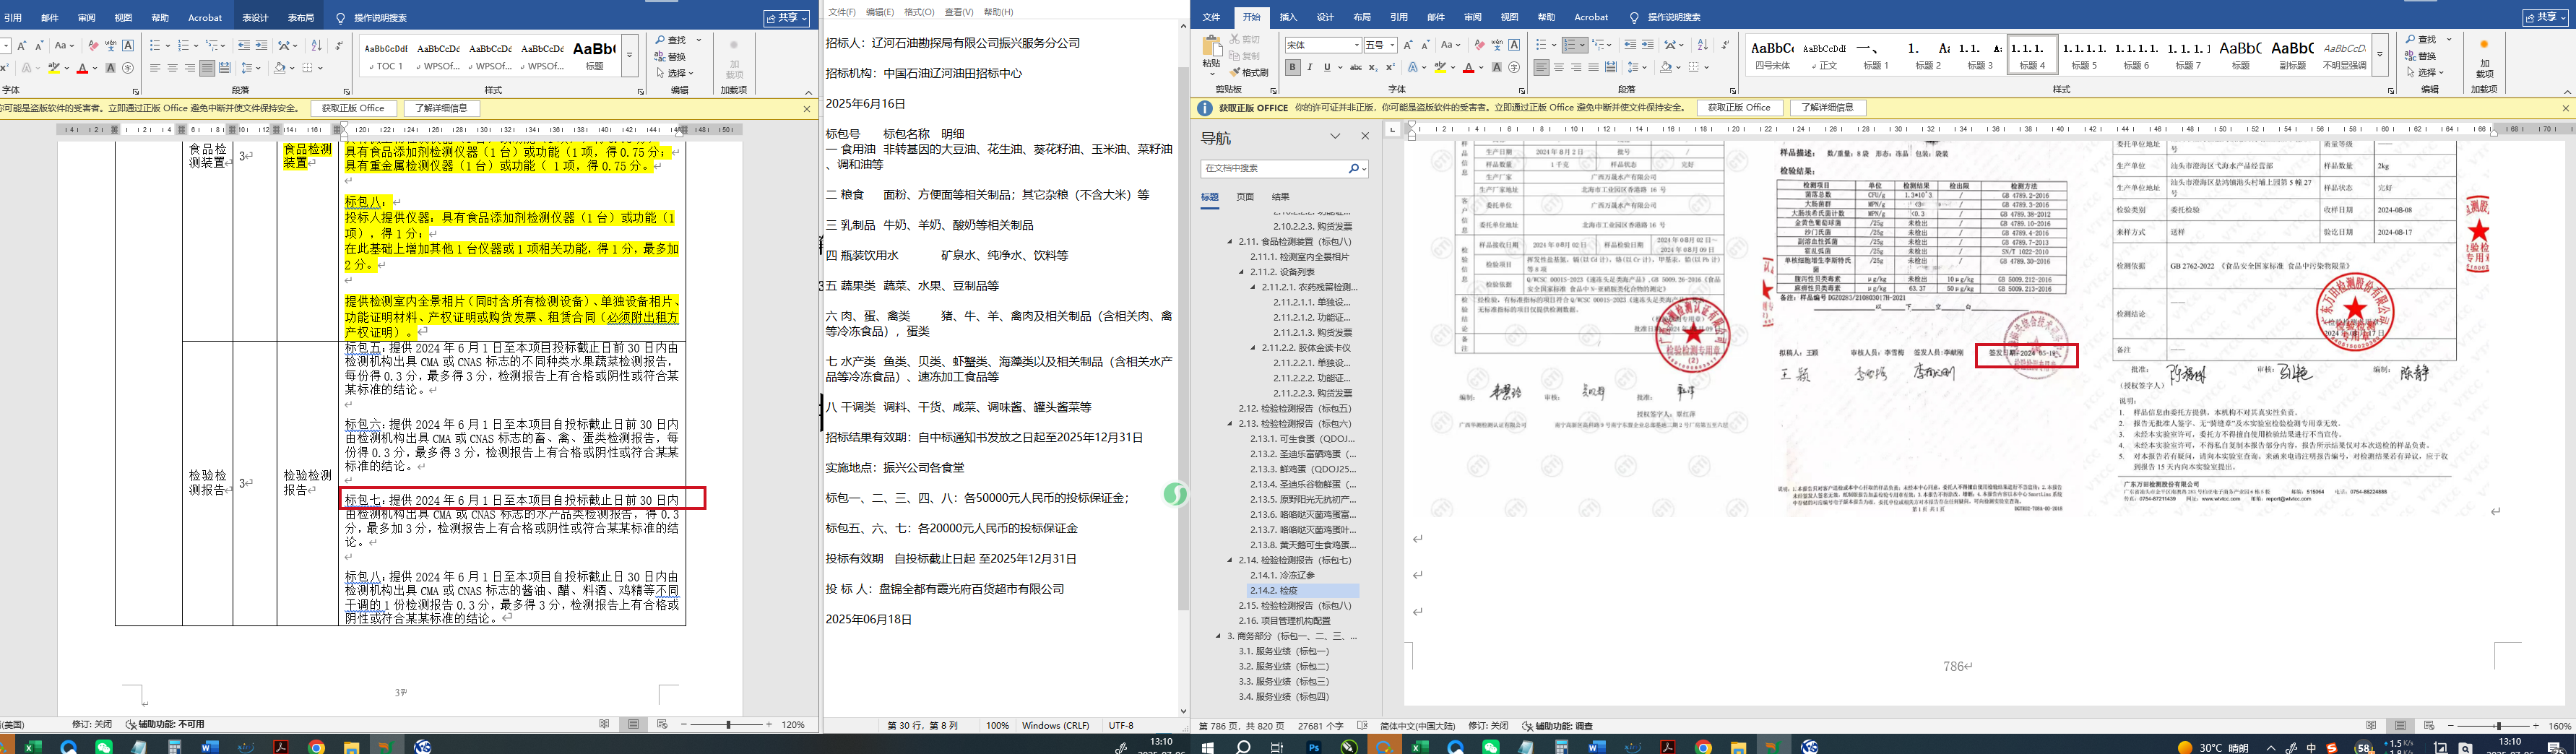2576x754 pixels.
Task: Click clear formatting eraser in right Word
Action: pyautogui.click(x=1480, y=45)
